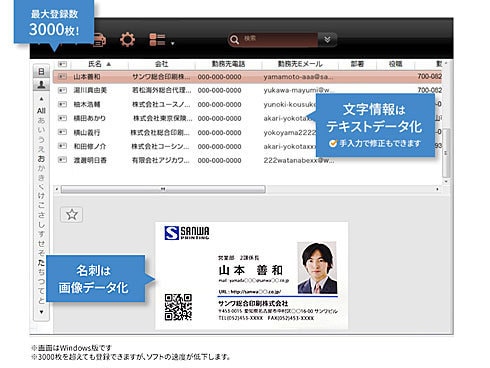Click the card icon on the 和田修ノ介 row
Screen dimensions: 490x368
(x=62, y=146)
